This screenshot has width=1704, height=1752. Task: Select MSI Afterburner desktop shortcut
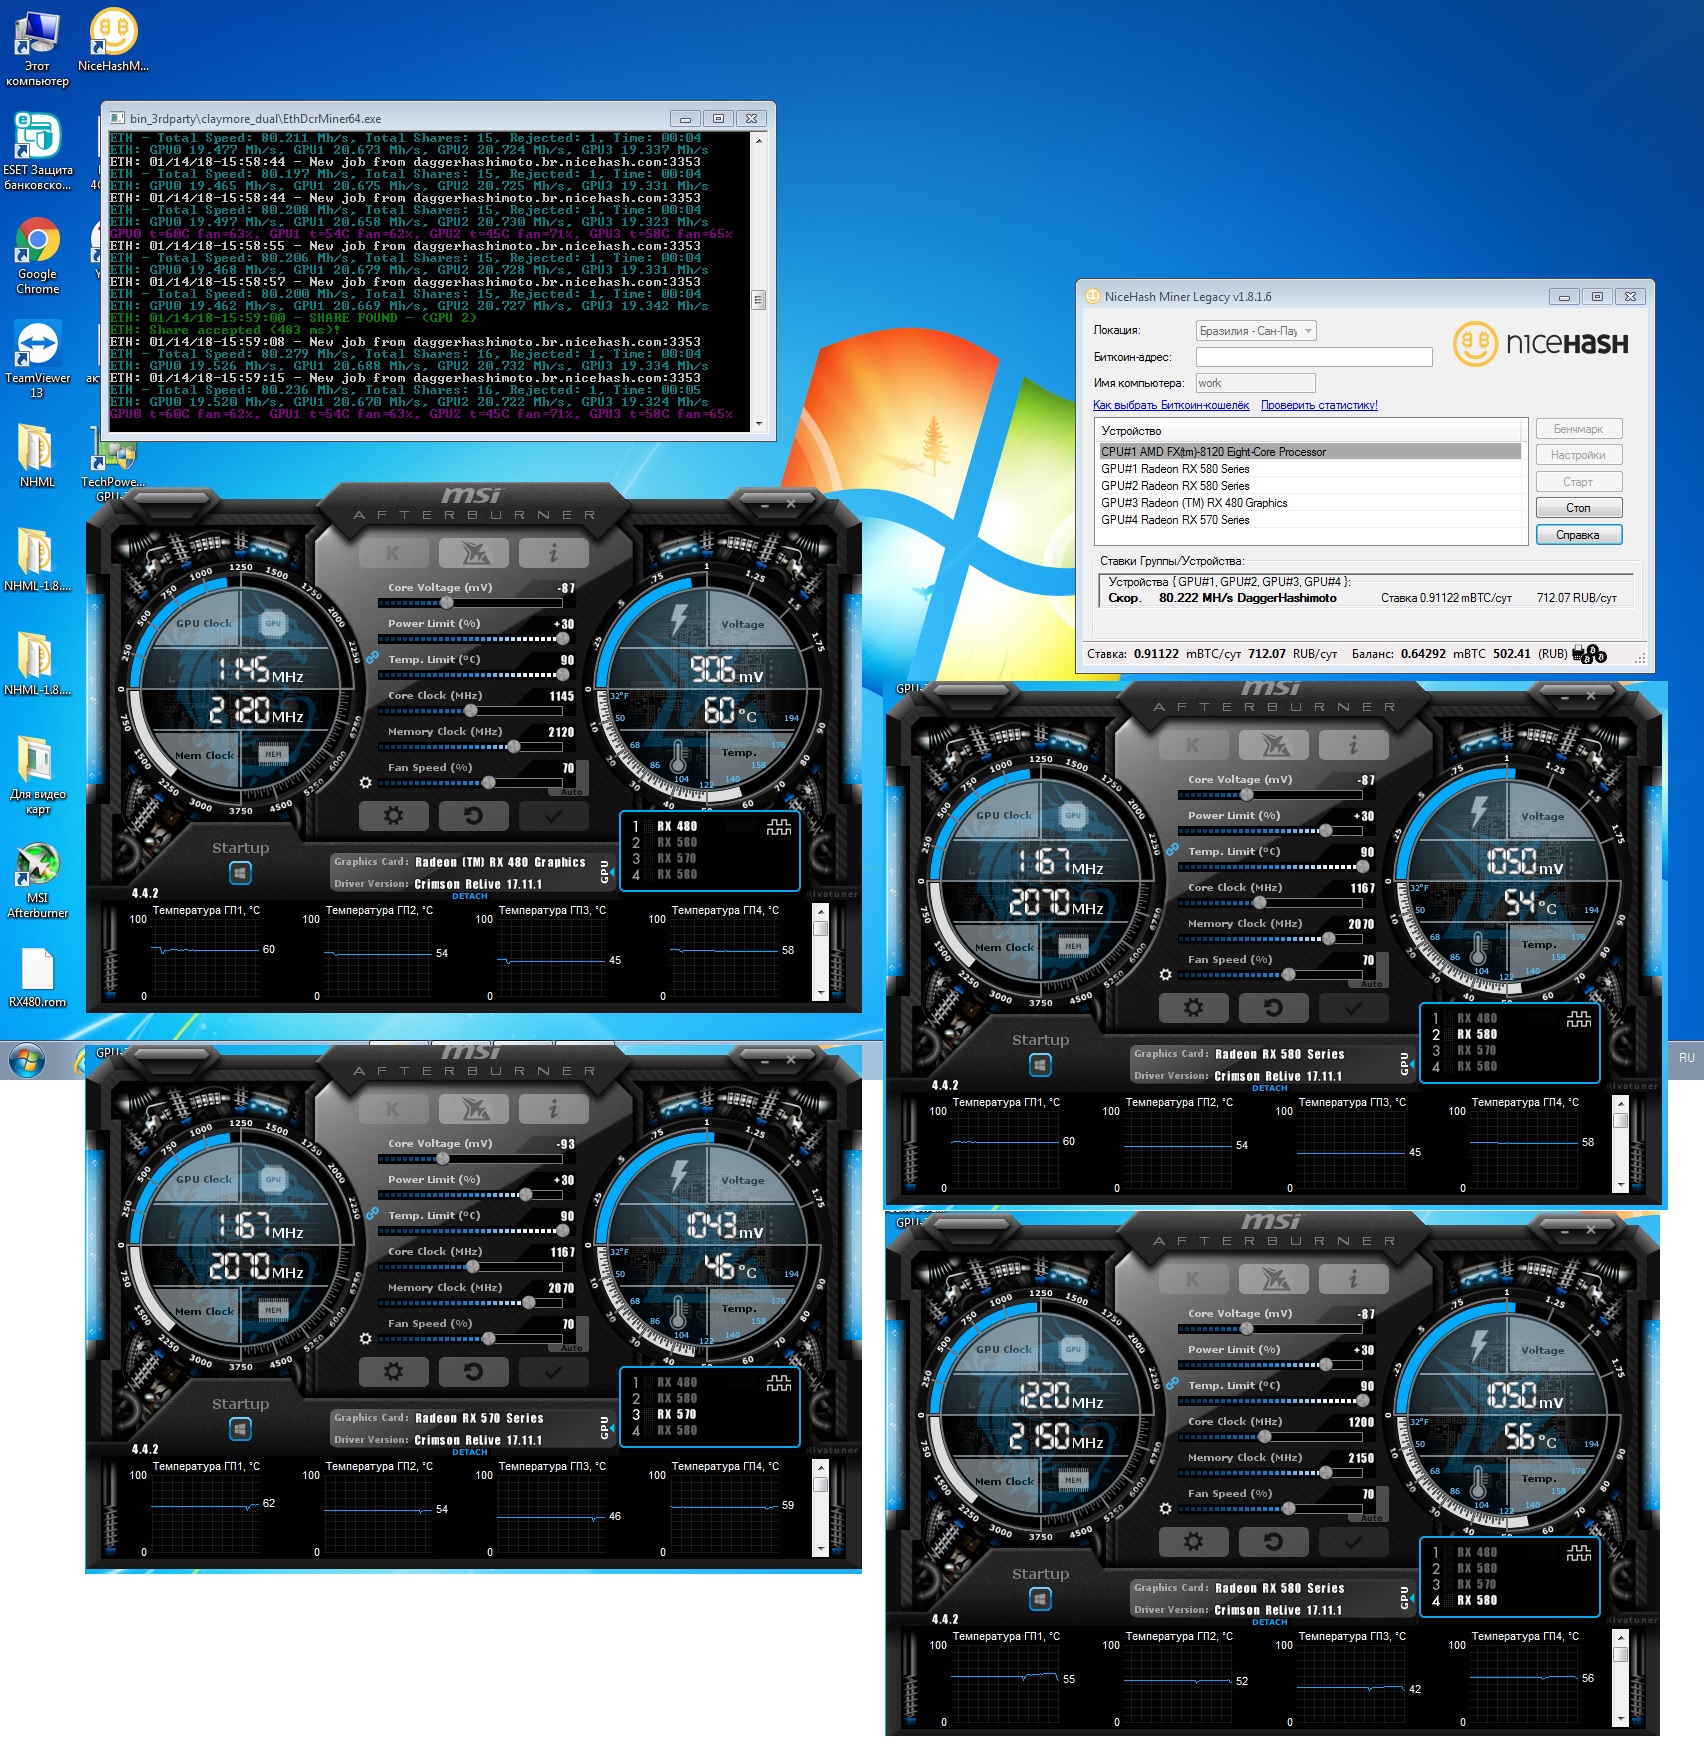click(x=37, y=881)
